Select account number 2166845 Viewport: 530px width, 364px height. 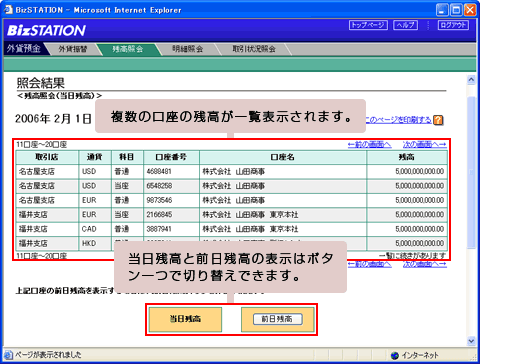click(x=159, y=215)
